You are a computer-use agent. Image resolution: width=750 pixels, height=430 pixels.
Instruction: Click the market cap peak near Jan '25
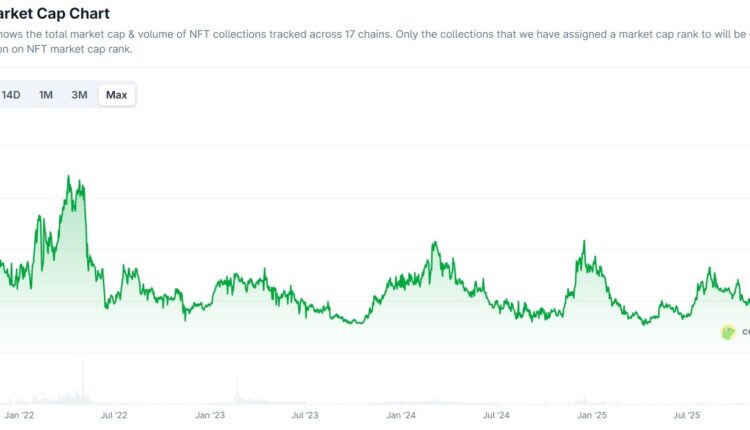click(x=582, y=241)
